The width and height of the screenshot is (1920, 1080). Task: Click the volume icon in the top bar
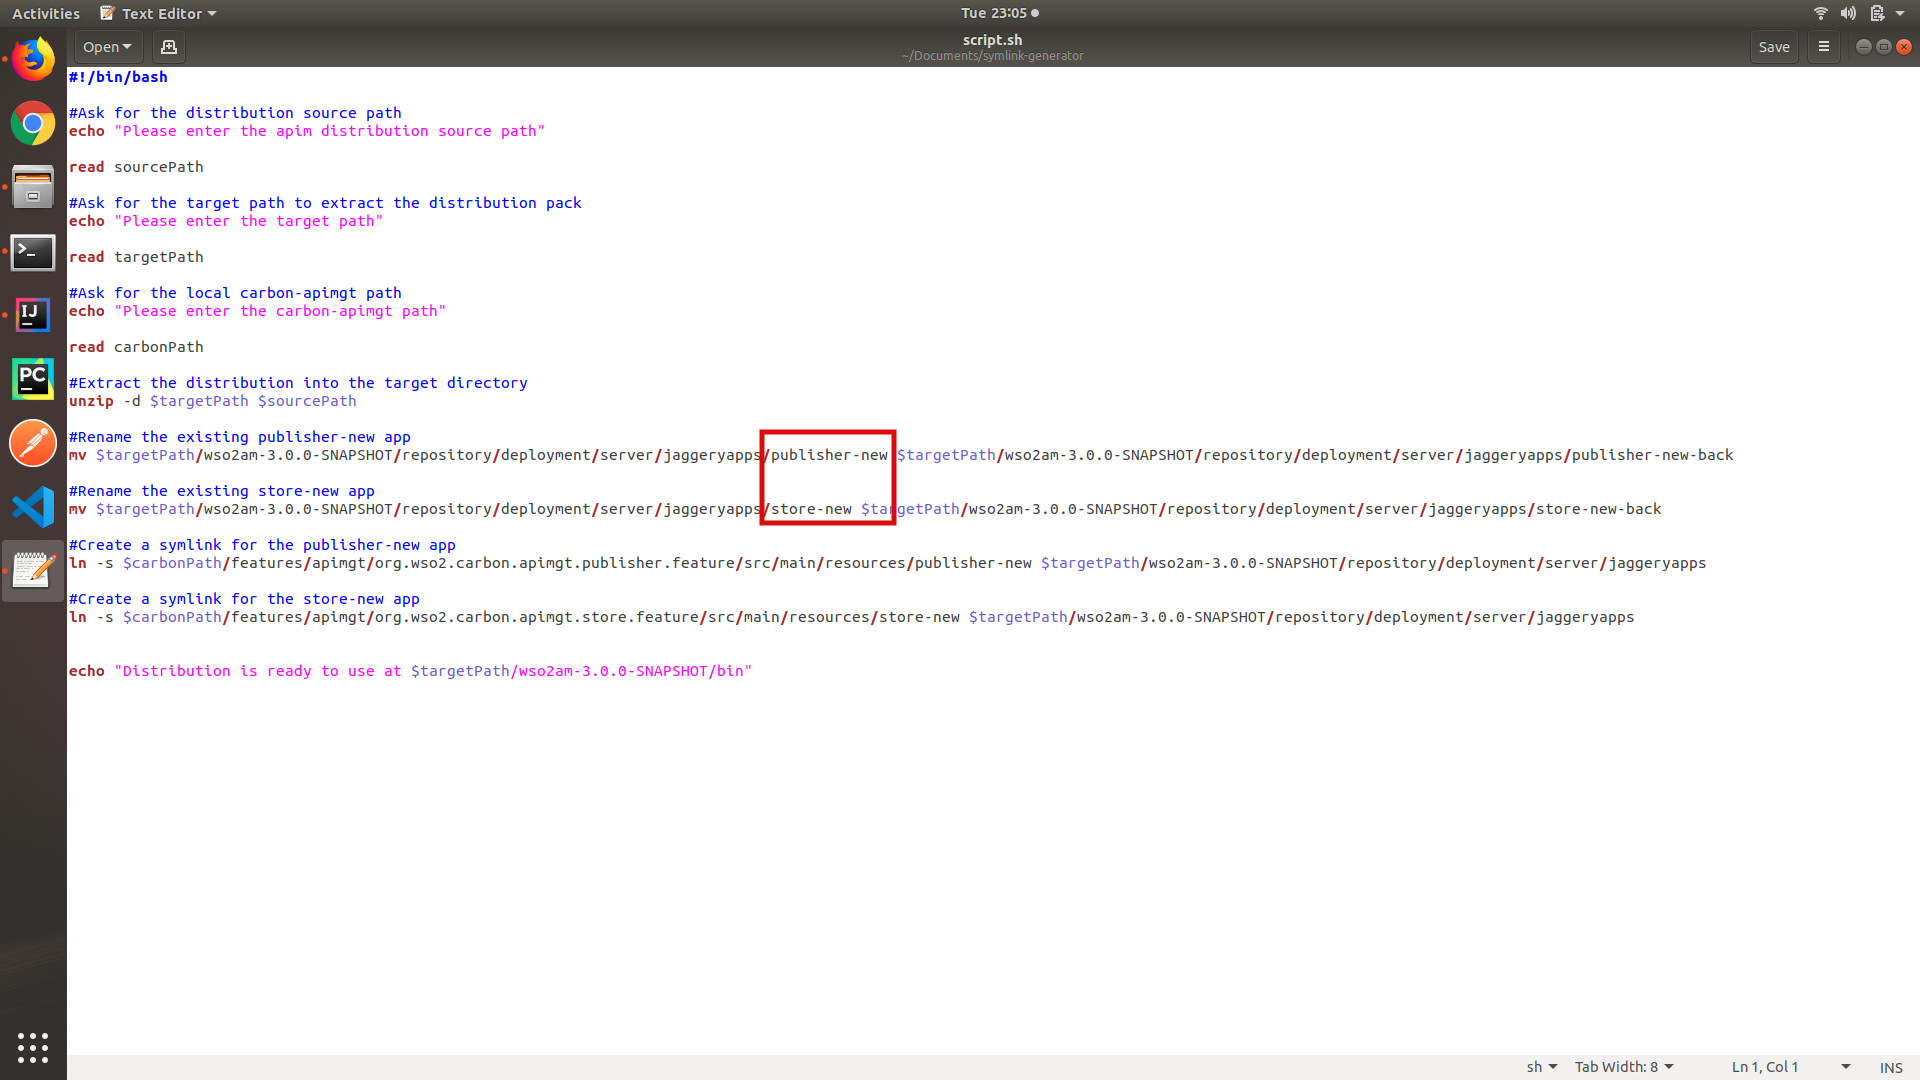1846,13
